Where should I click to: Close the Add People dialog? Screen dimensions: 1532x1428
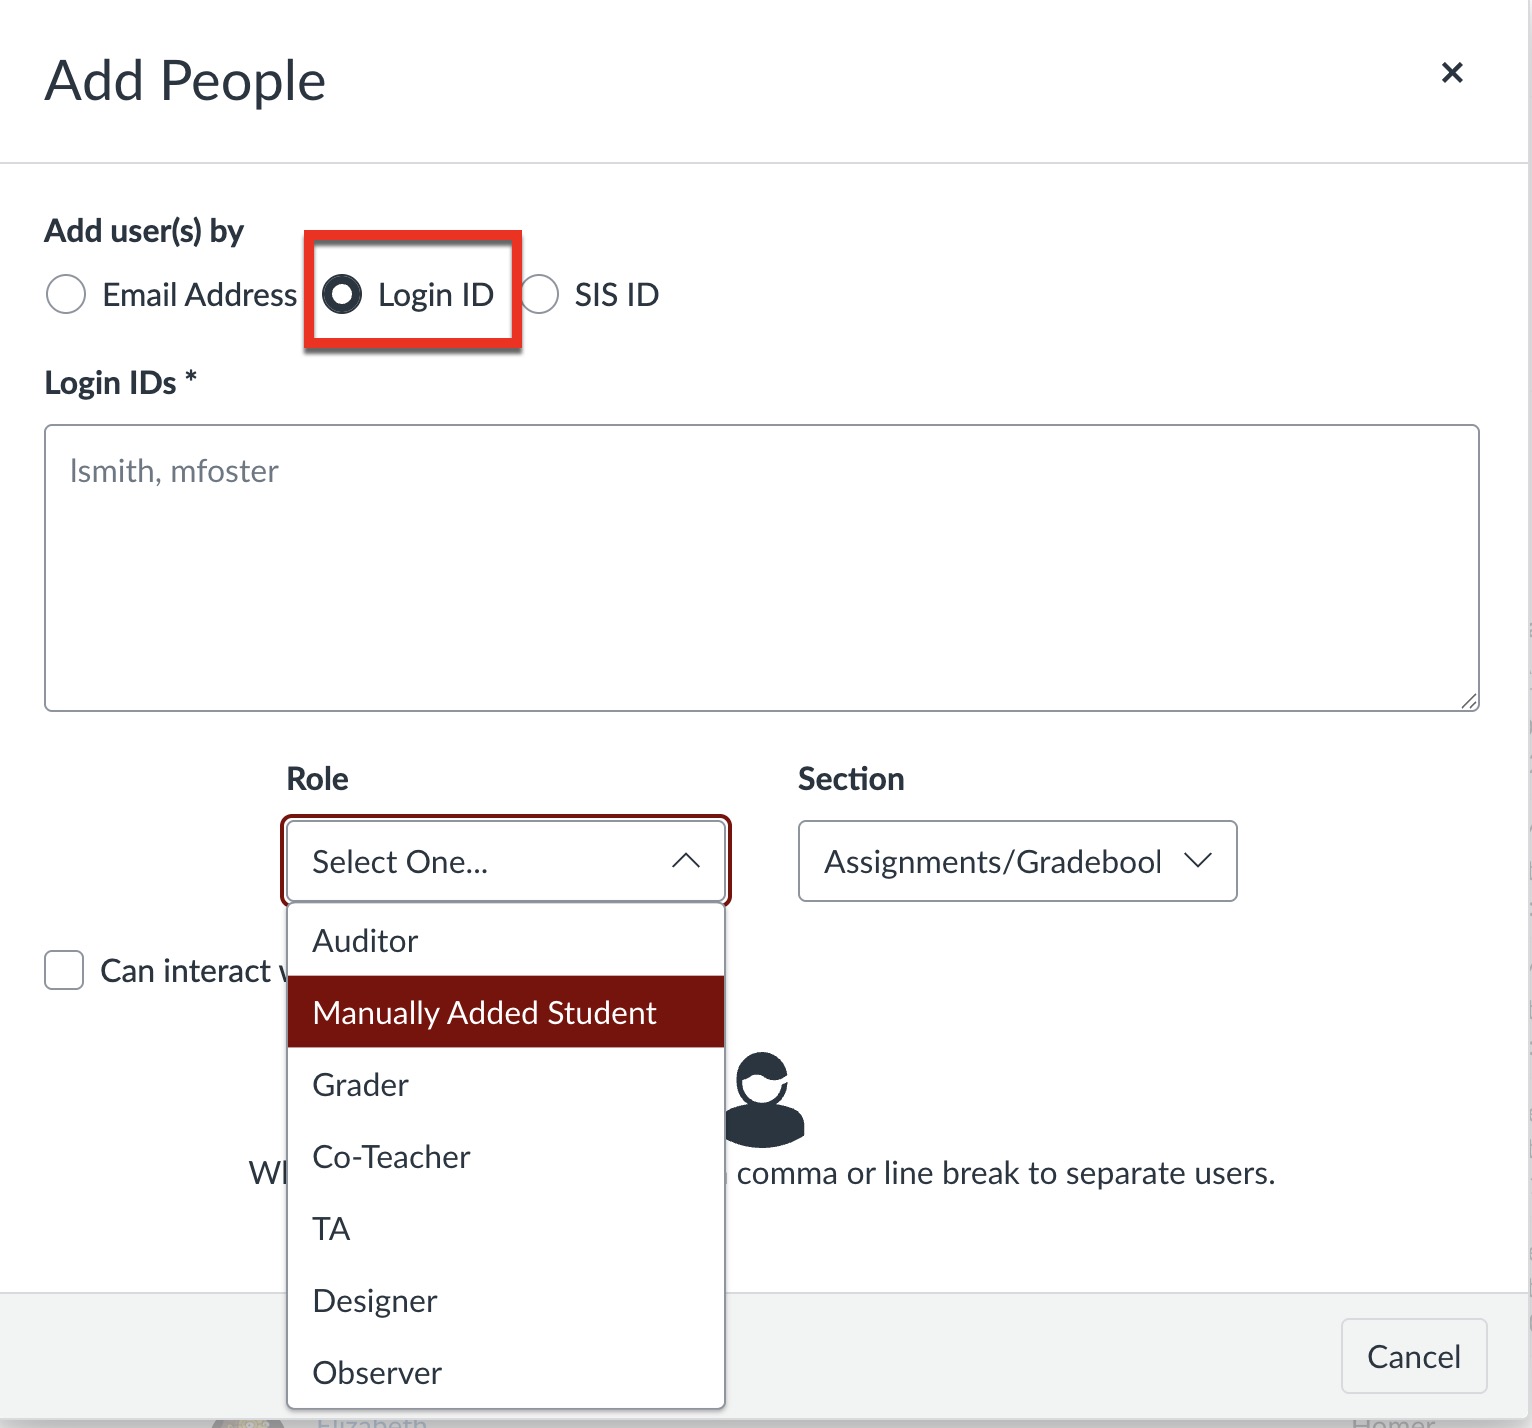1452,72
